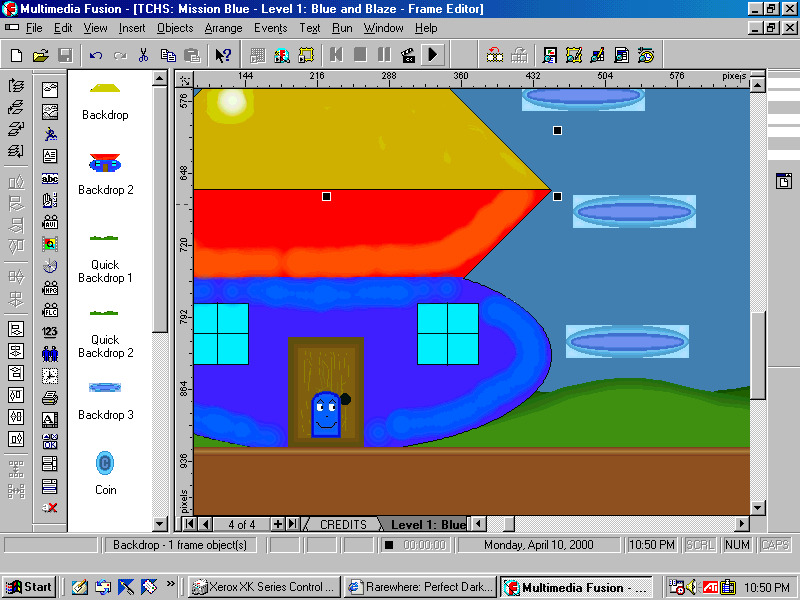Click the Undo arrow icon
800x600 pixels.
(96, 55)
